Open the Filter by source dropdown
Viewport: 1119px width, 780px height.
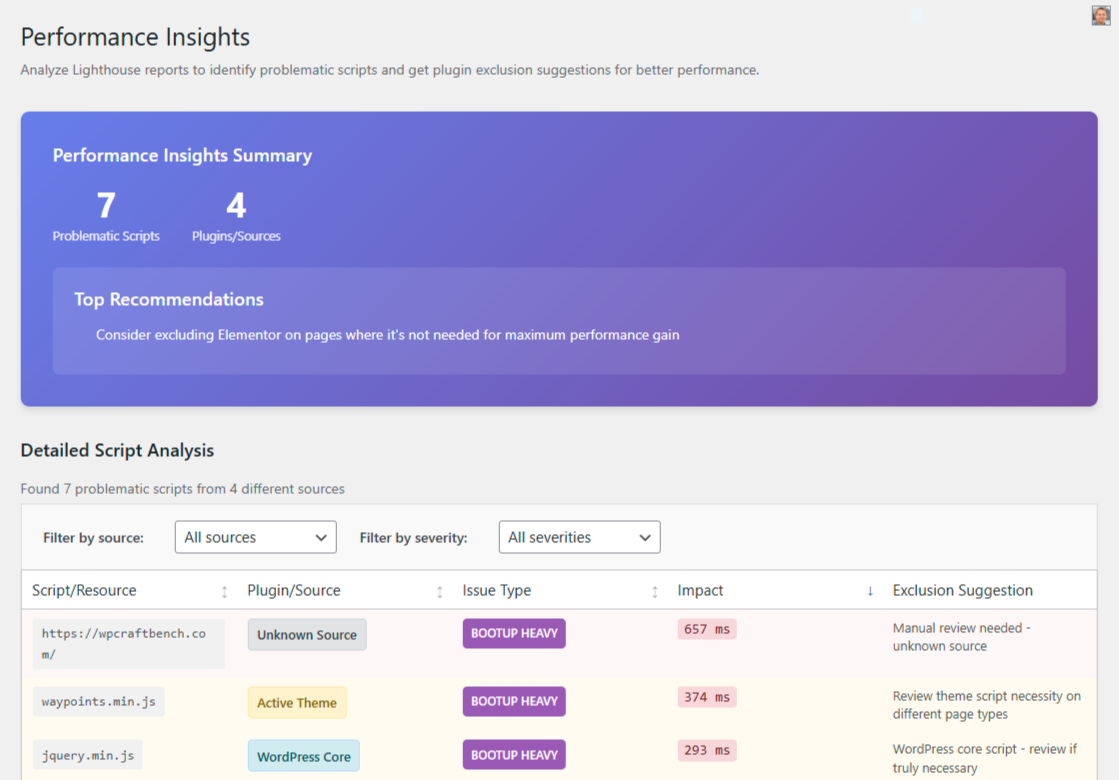[x=255, y=537]
